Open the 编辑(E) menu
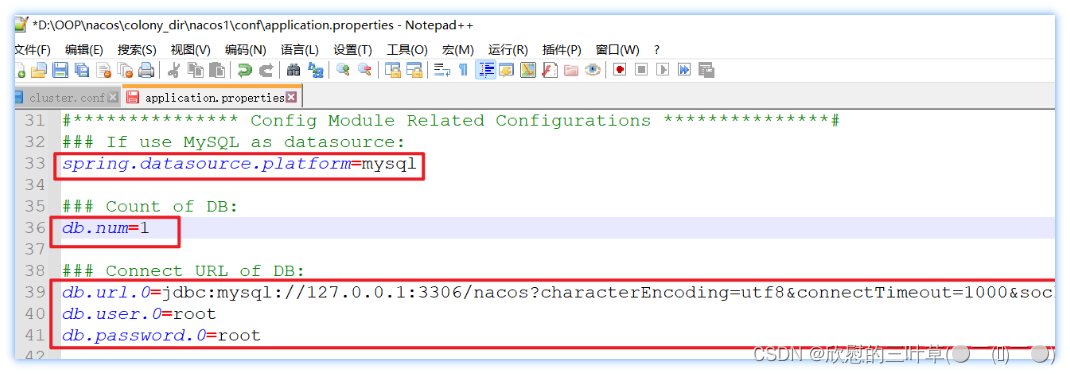The image size is (1070, 374). 84,50
